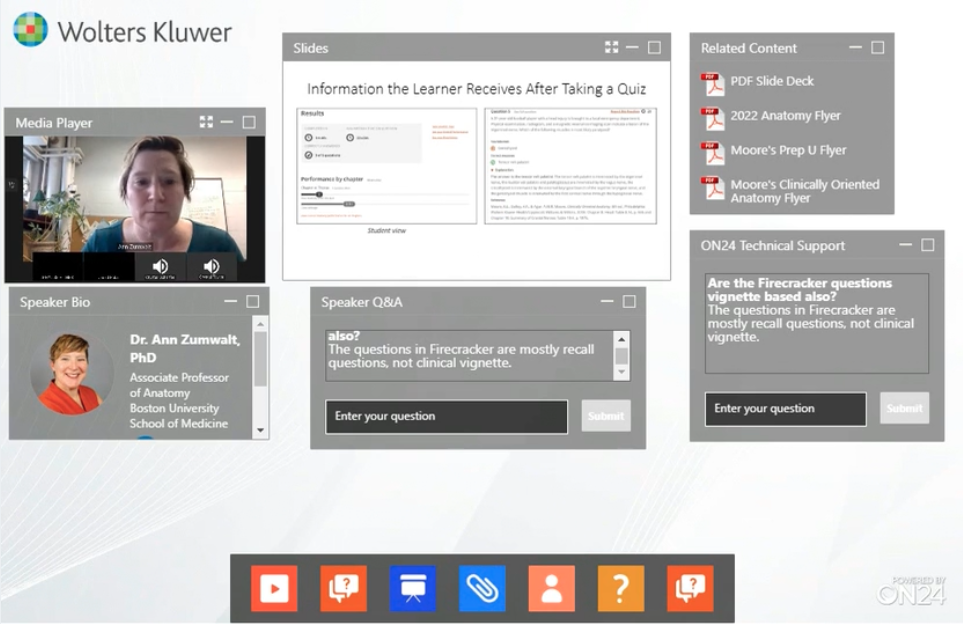963x624 pixels.
Task: Focus the Speaker Q&A question input field
Action: point(446,416)
